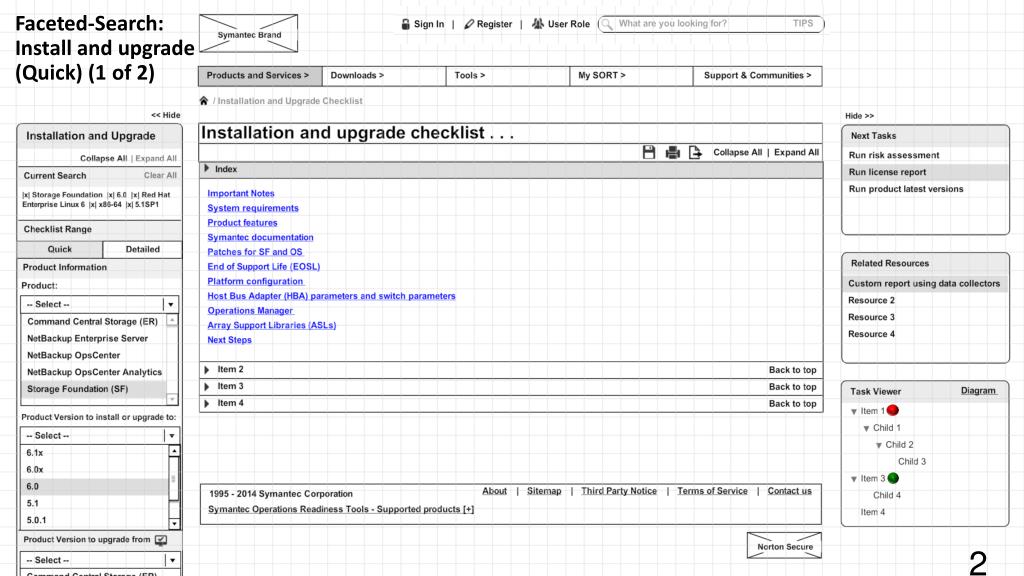Click the Norton Secure badge
This screenshot has width=1024, height=576.
(x=784, y=546)
